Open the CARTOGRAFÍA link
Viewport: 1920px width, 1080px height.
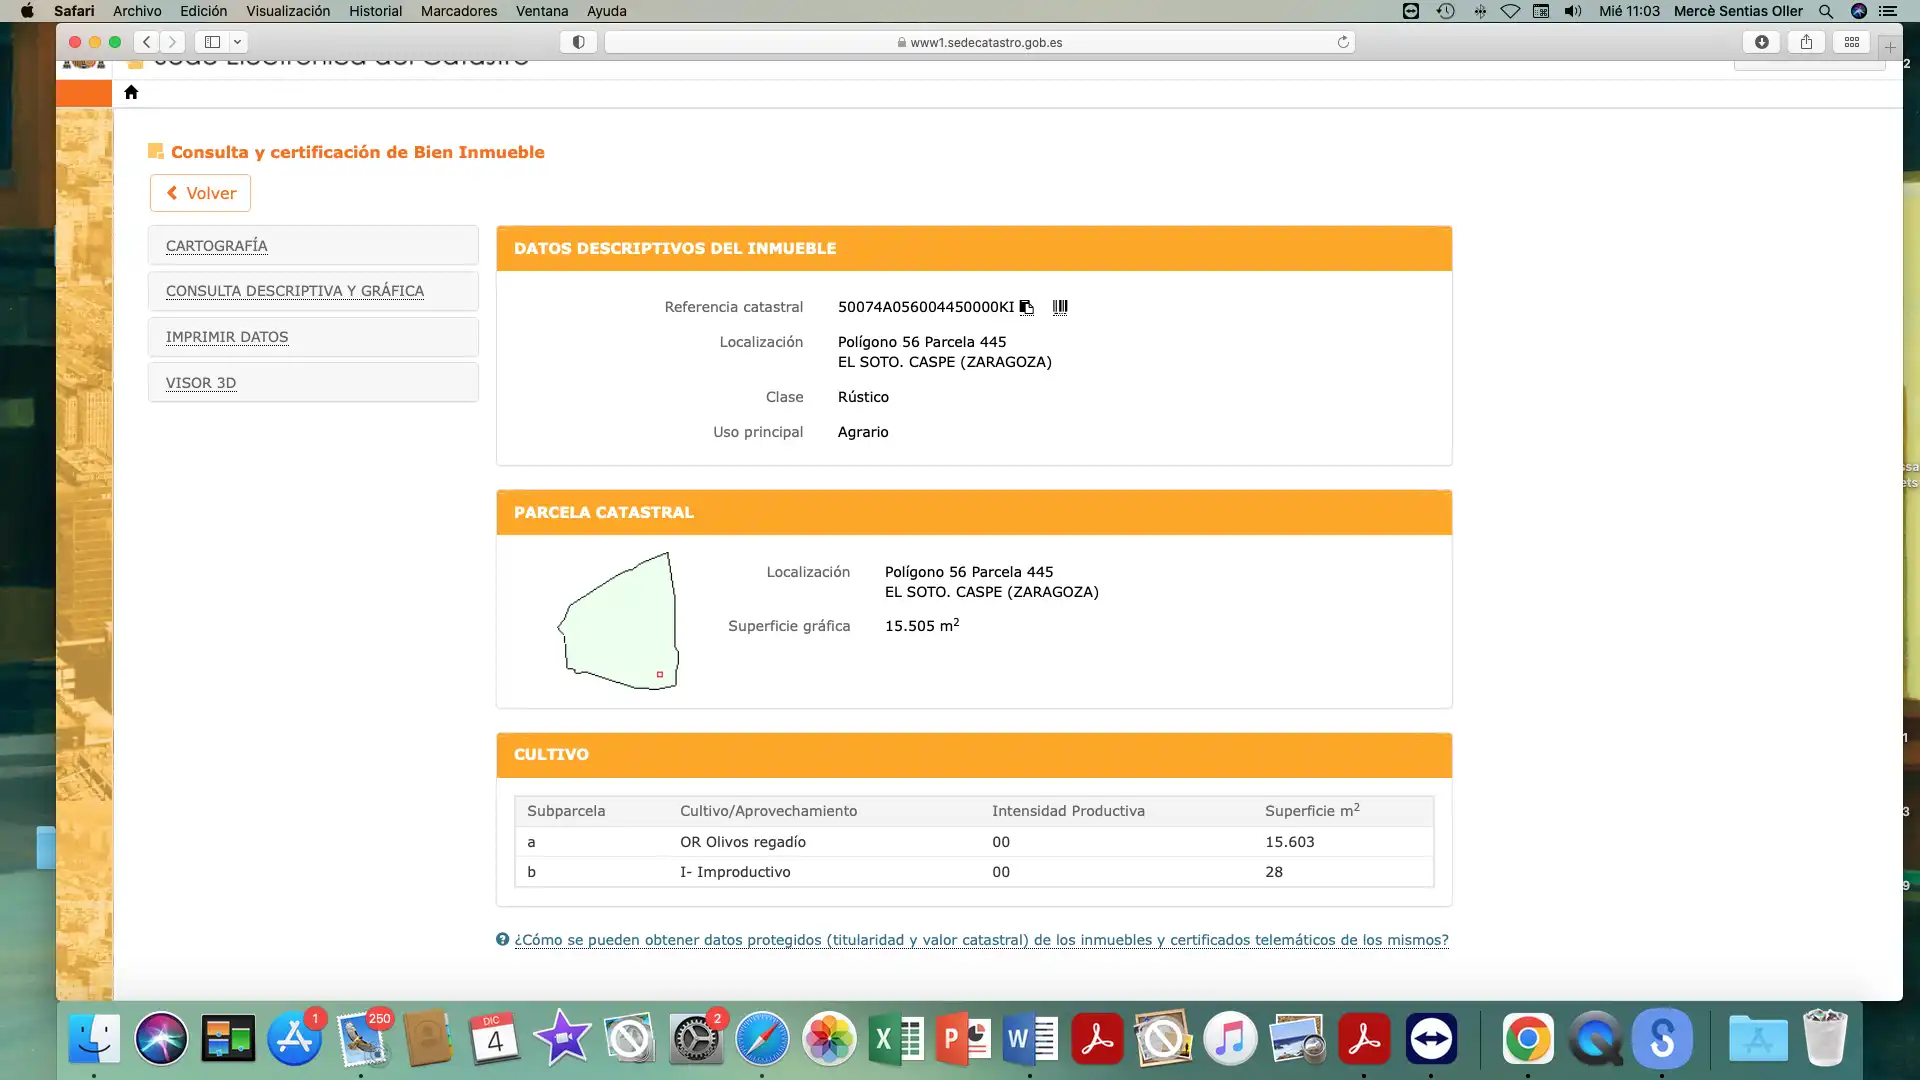(216, 246)
